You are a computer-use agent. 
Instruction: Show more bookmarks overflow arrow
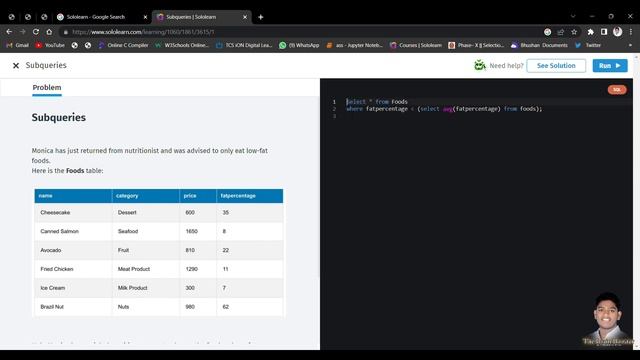[x=630, y=45]
